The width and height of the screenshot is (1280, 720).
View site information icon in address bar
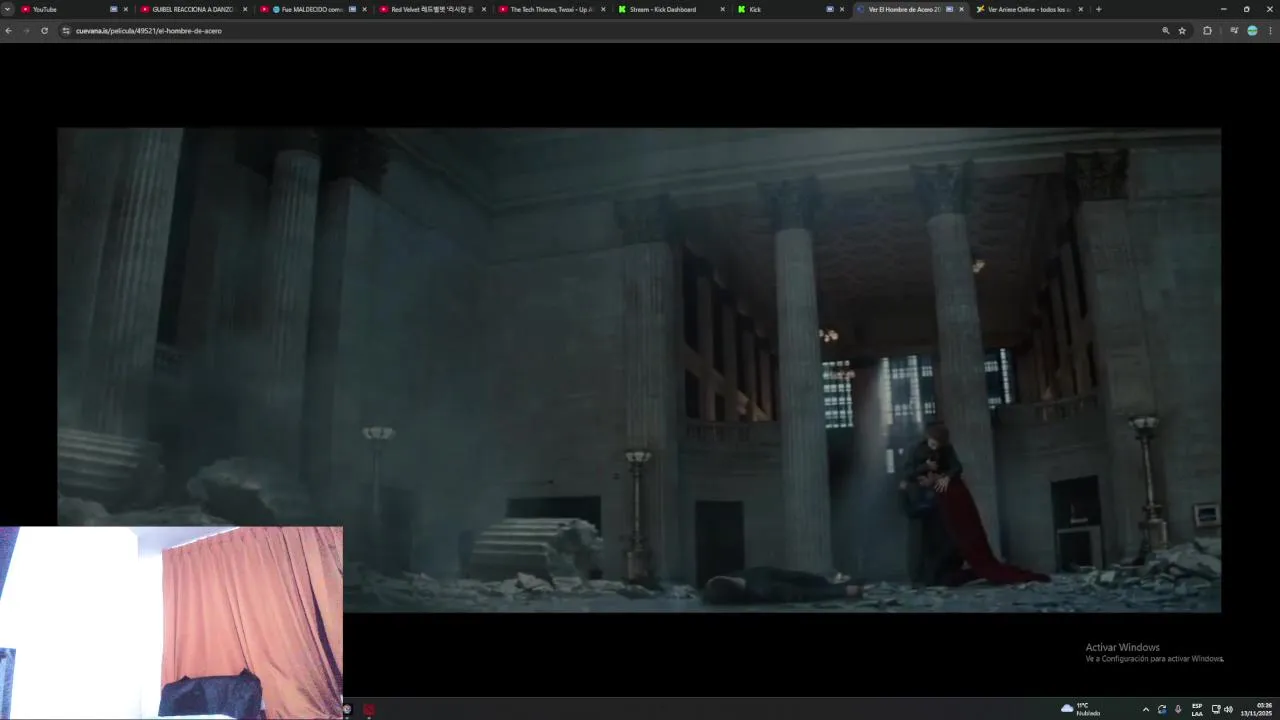click(66, 31)
